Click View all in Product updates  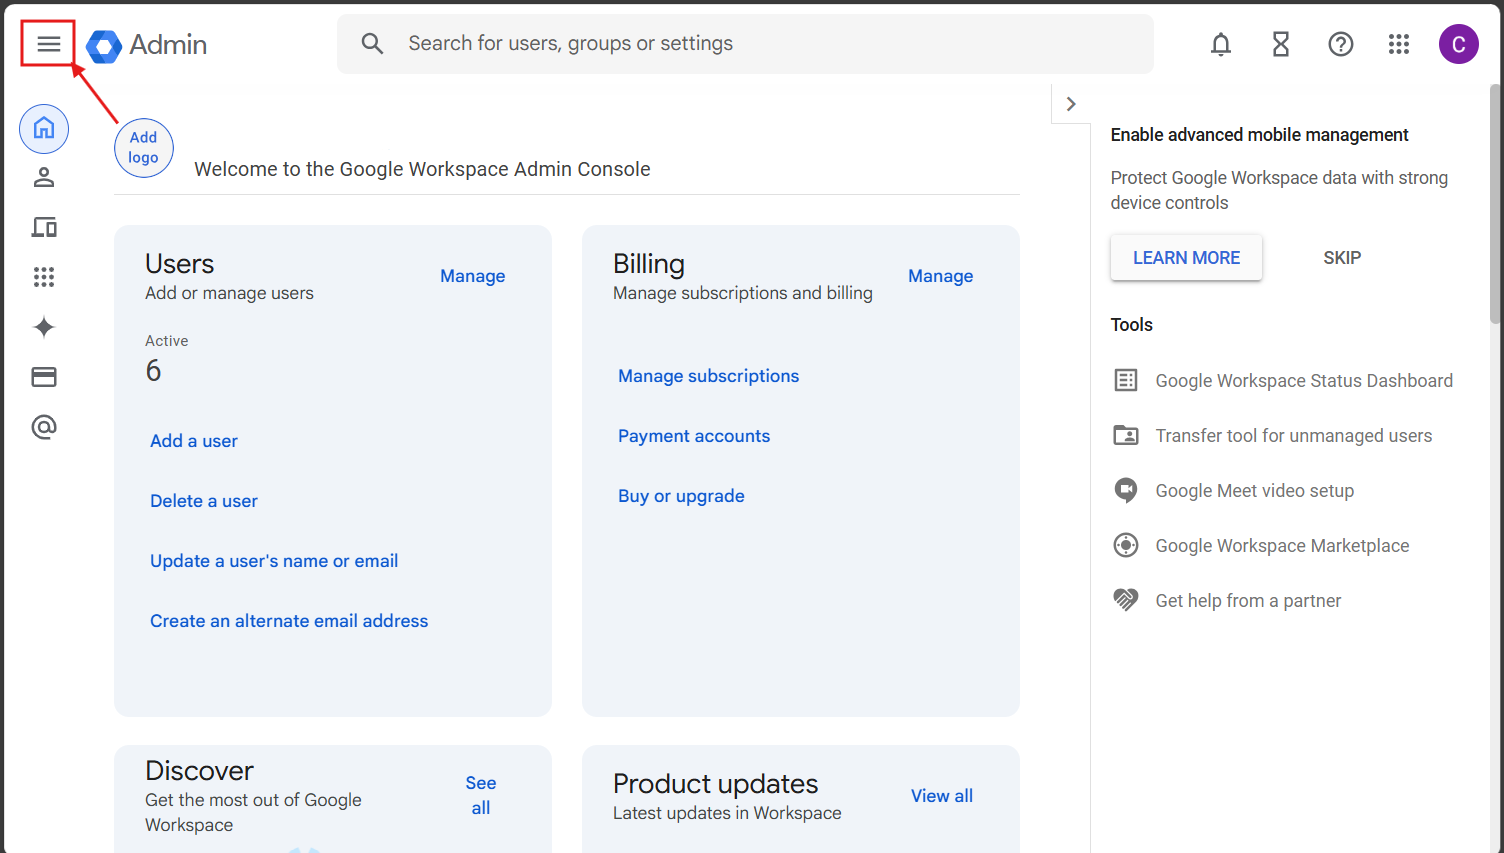[942, 796]
